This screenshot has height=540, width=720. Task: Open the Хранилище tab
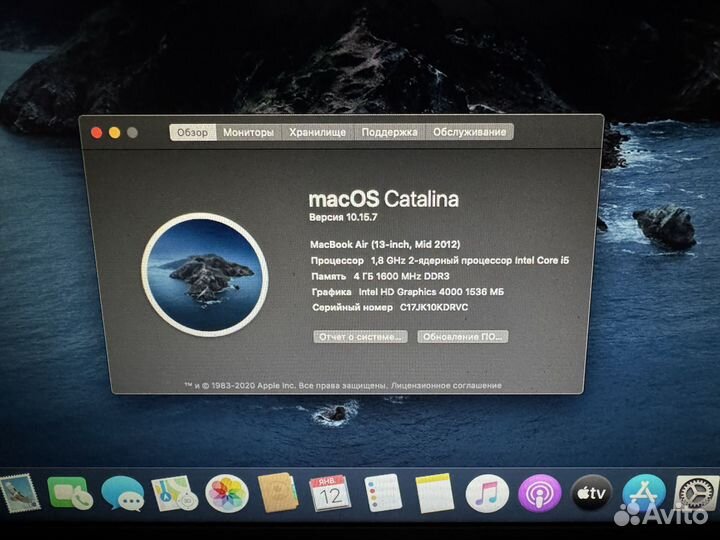click(317, 132)
